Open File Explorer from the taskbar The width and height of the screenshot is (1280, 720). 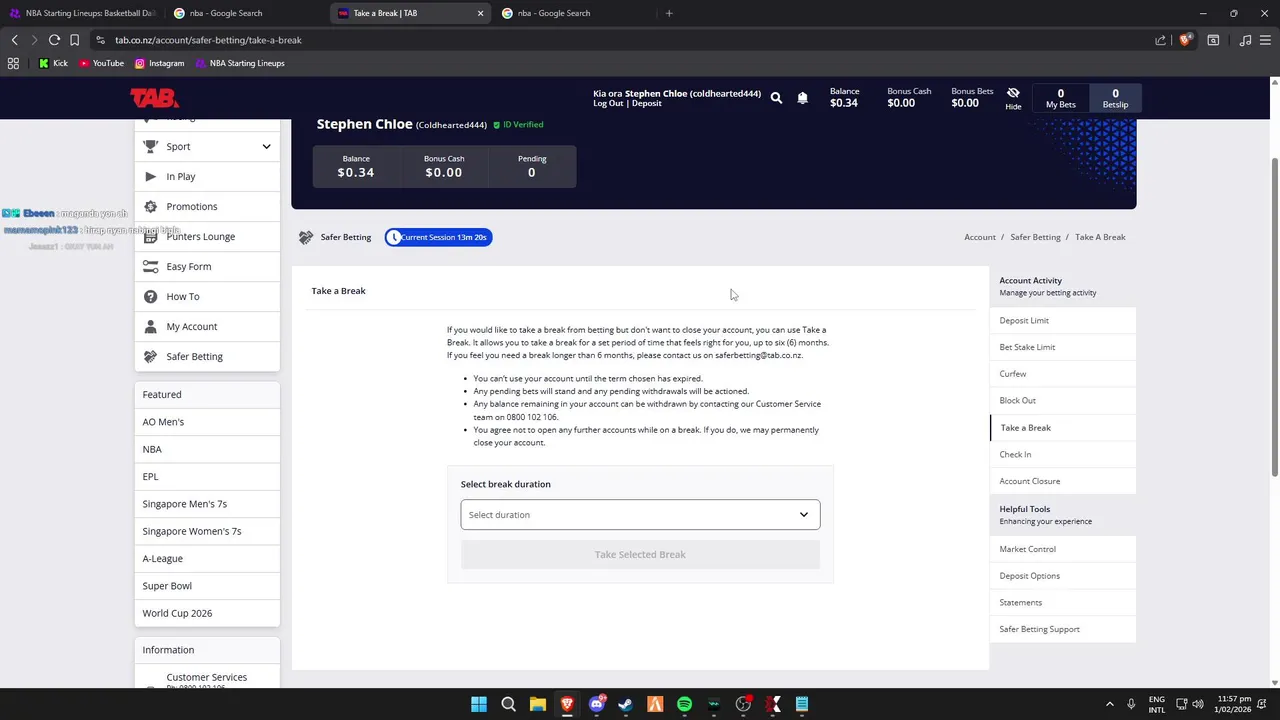[537, 704]
